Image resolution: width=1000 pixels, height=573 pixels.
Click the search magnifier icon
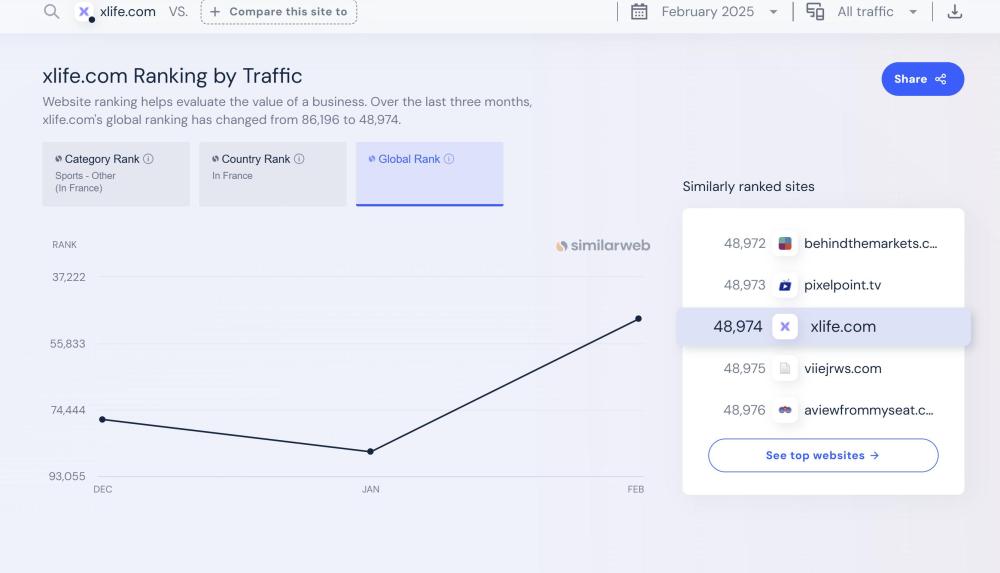(51, 12)
